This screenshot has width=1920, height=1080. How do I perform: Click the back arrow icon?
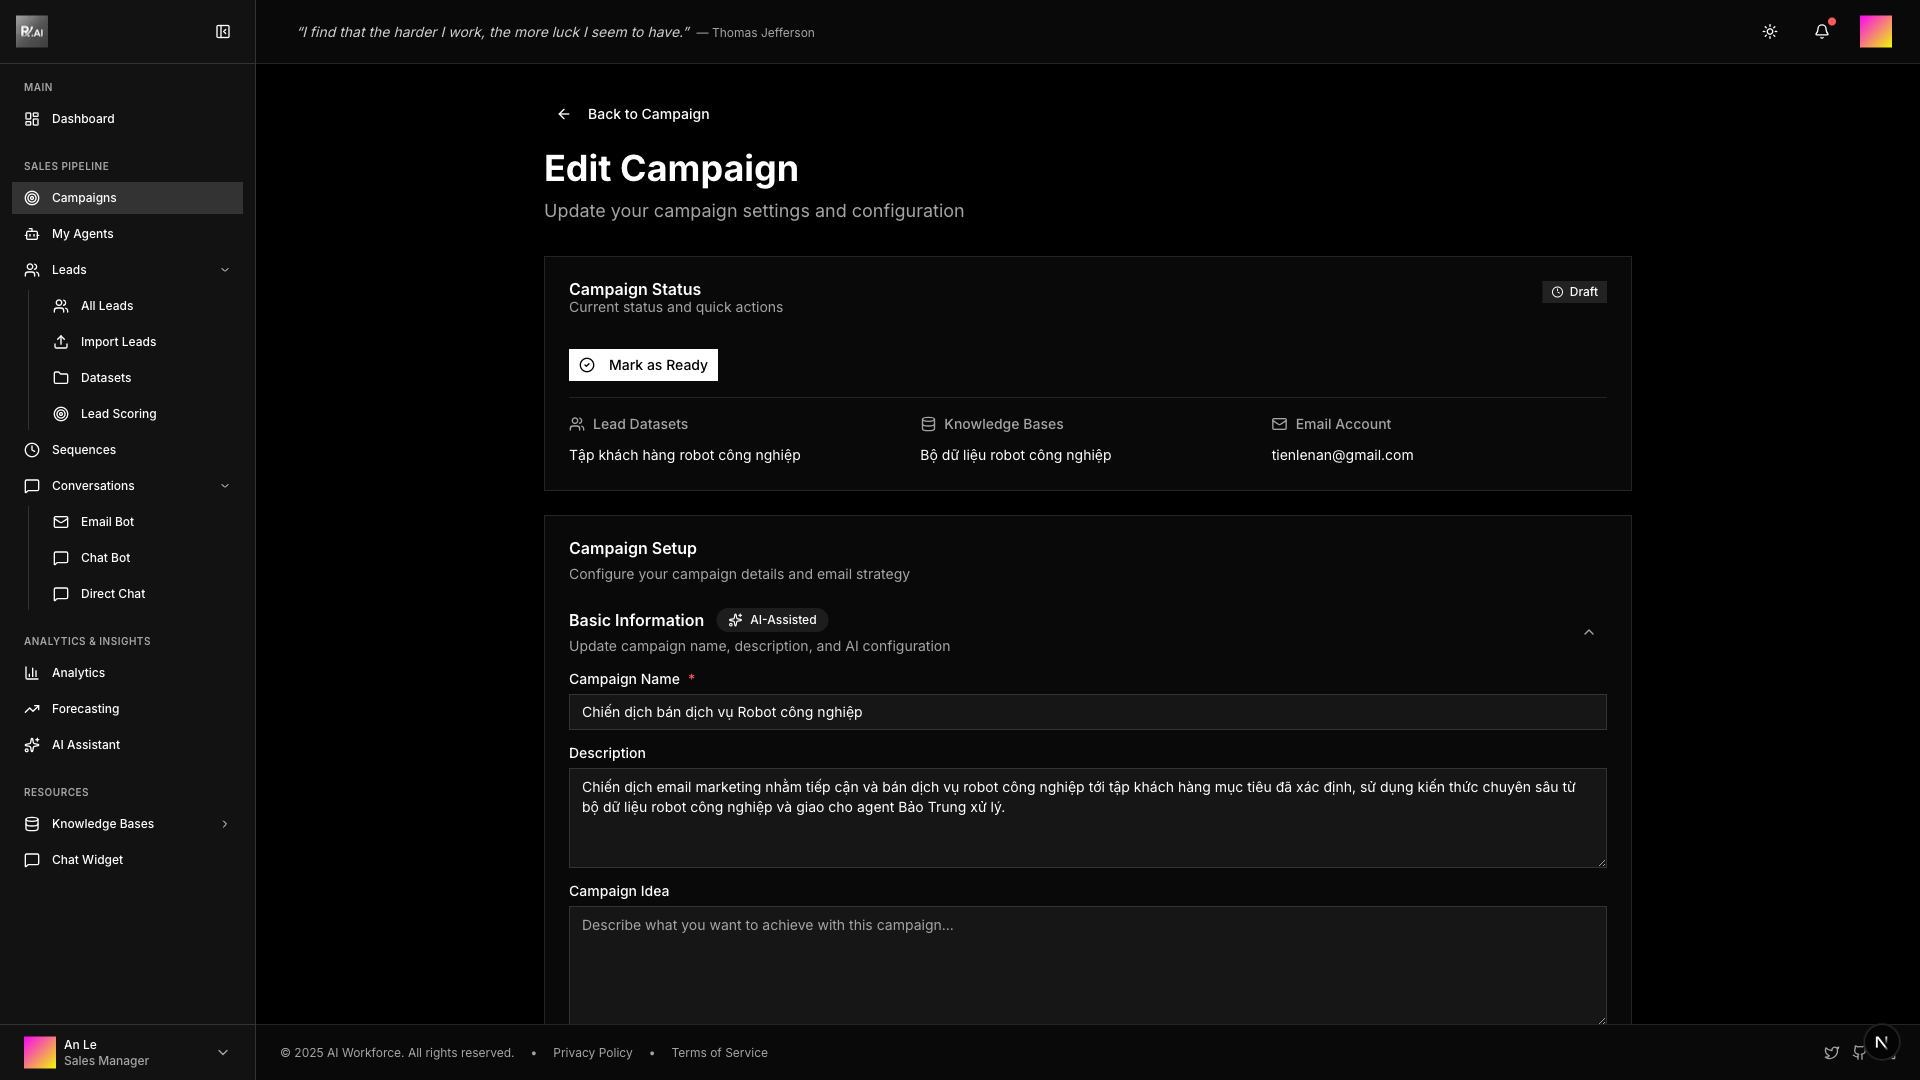[564, 114]
